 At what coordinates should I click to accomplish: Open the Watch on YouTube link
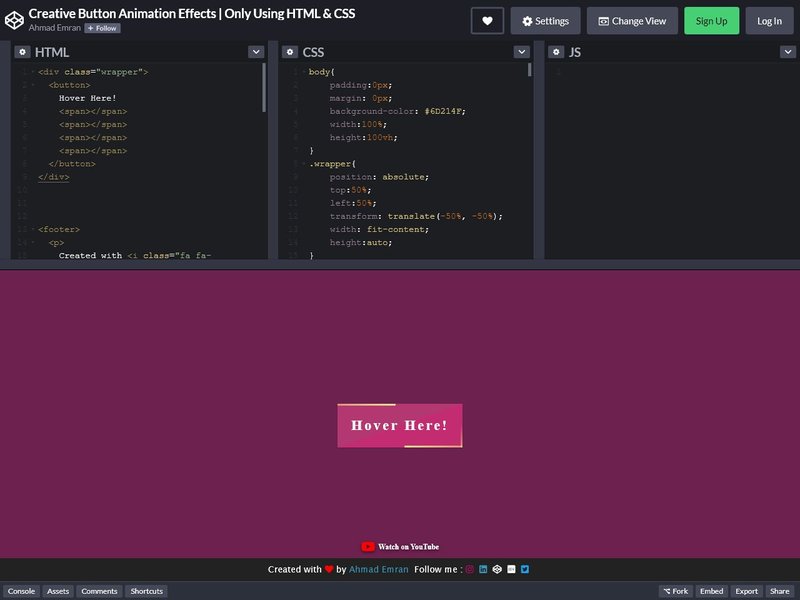pos(400,547)
